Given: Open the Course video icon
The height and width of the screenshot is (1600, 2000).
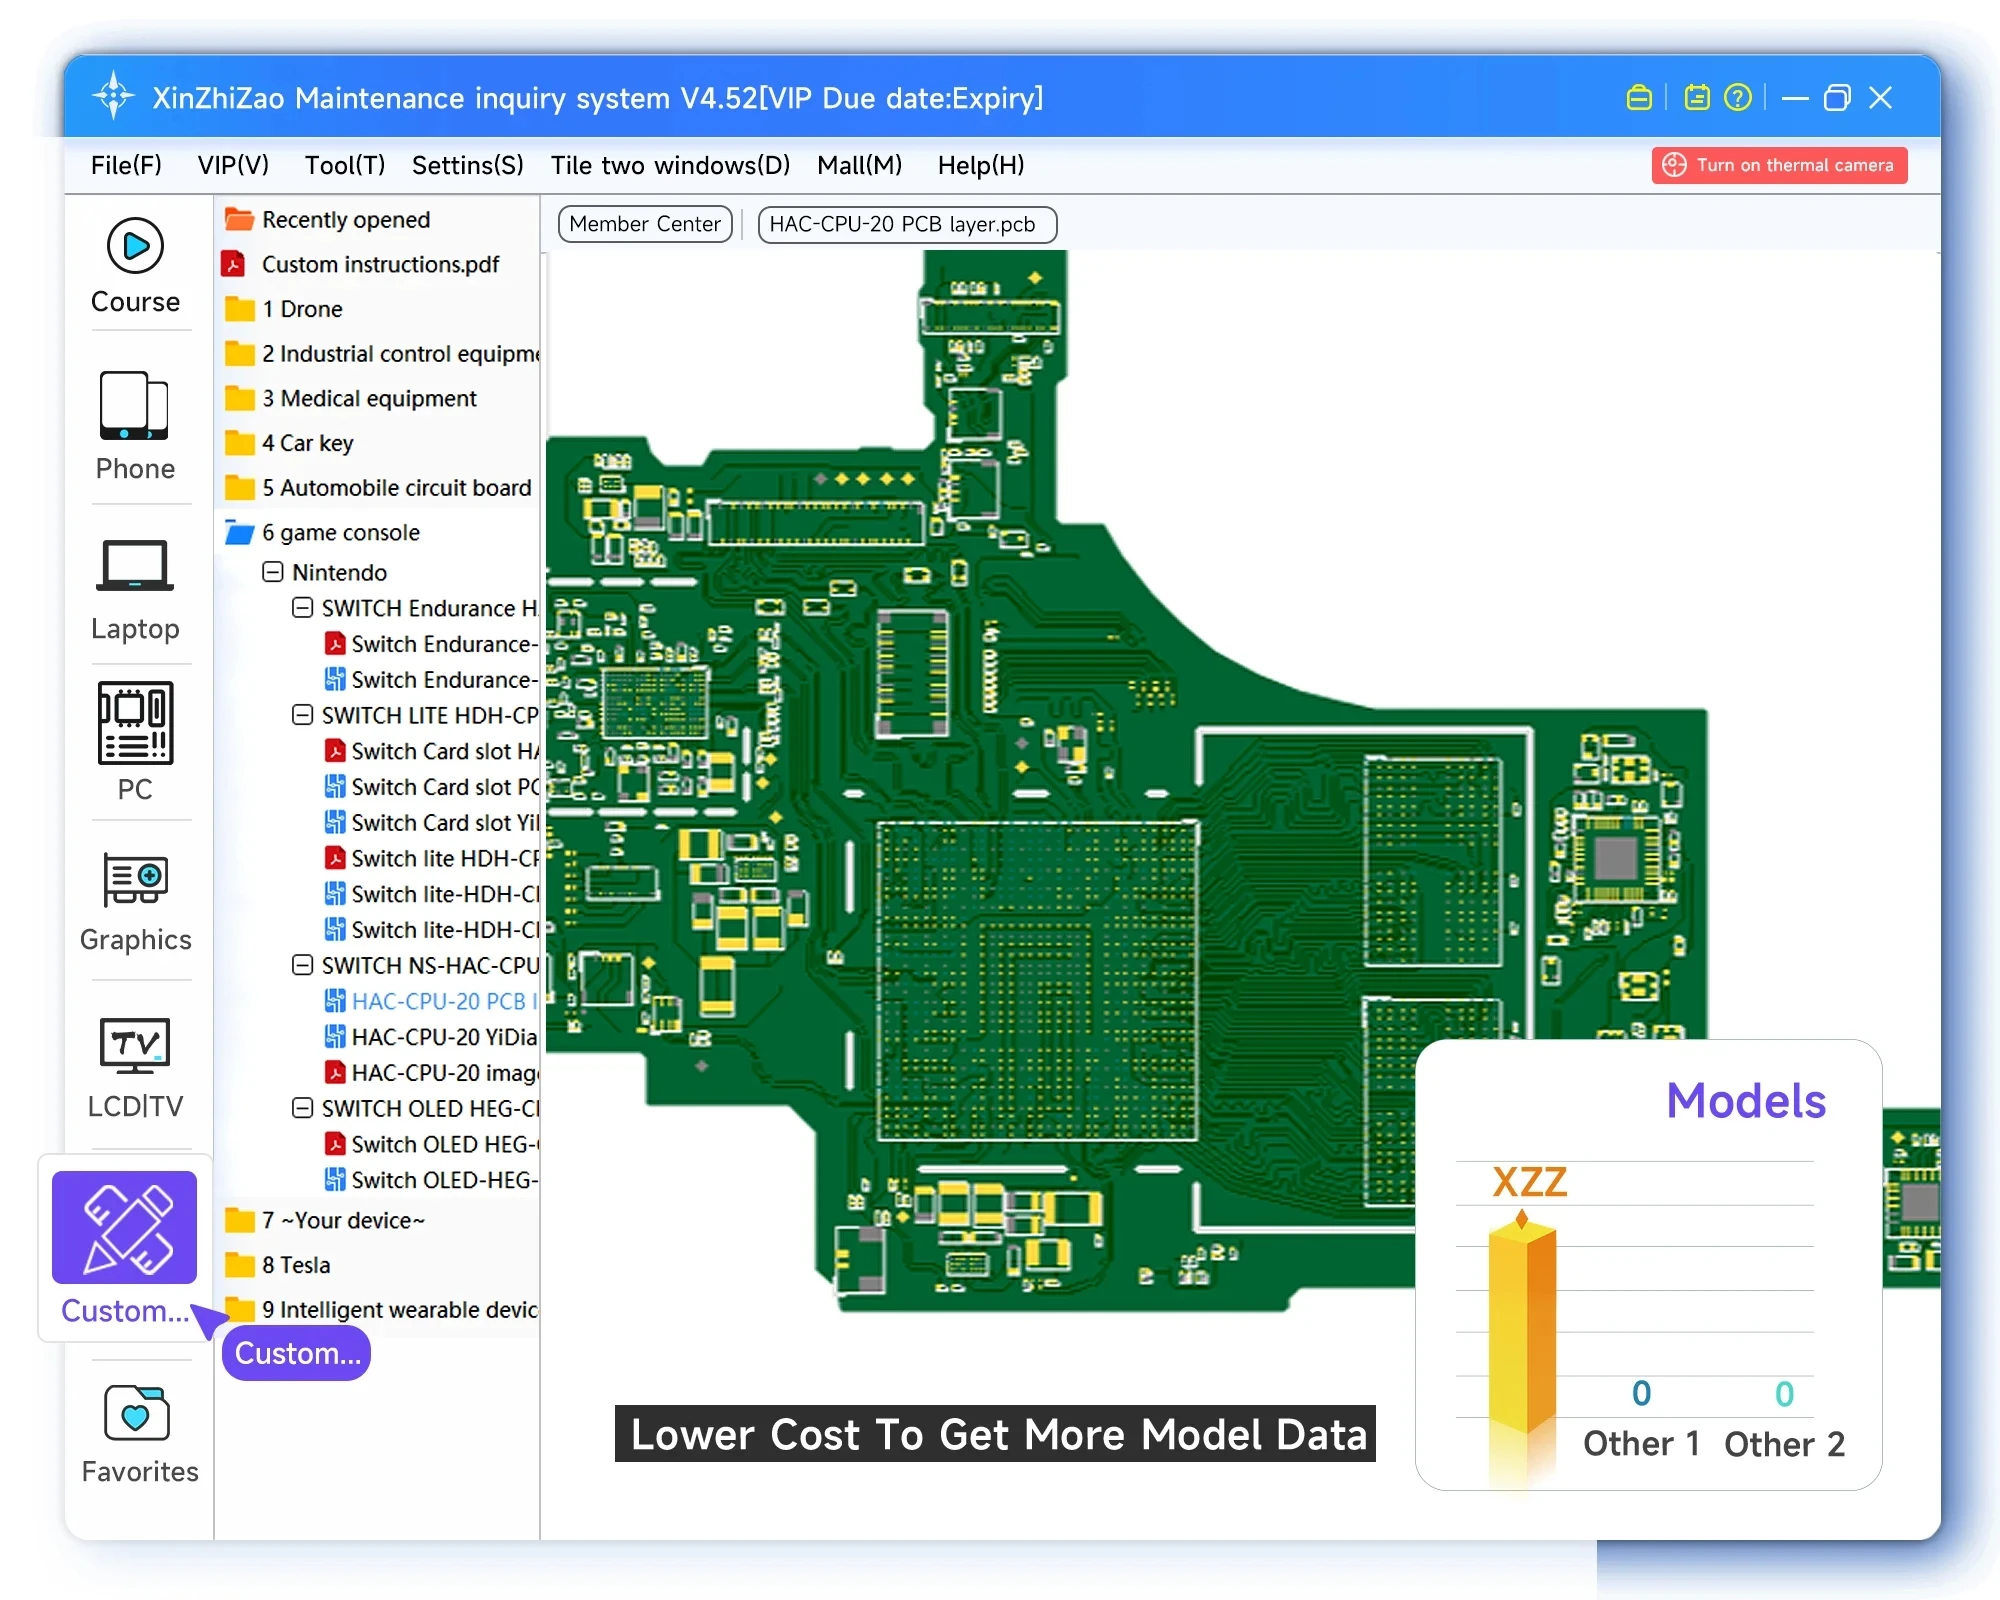Looking at the screenshot, I should pos(135,246).
